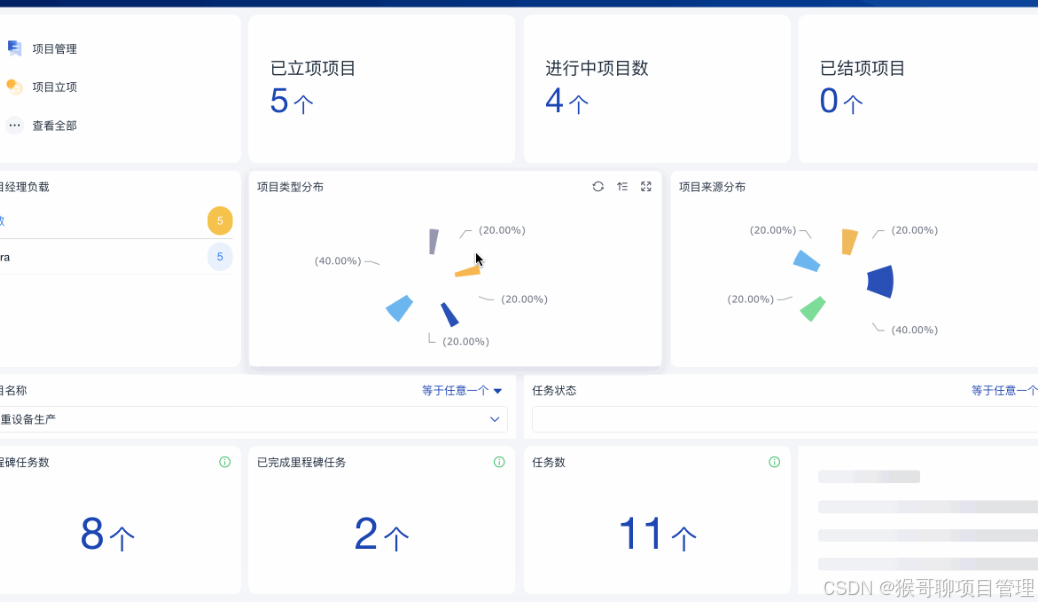Select the 项目立项 menu entry
The image size is (1038, 606).
coord(54,87)
